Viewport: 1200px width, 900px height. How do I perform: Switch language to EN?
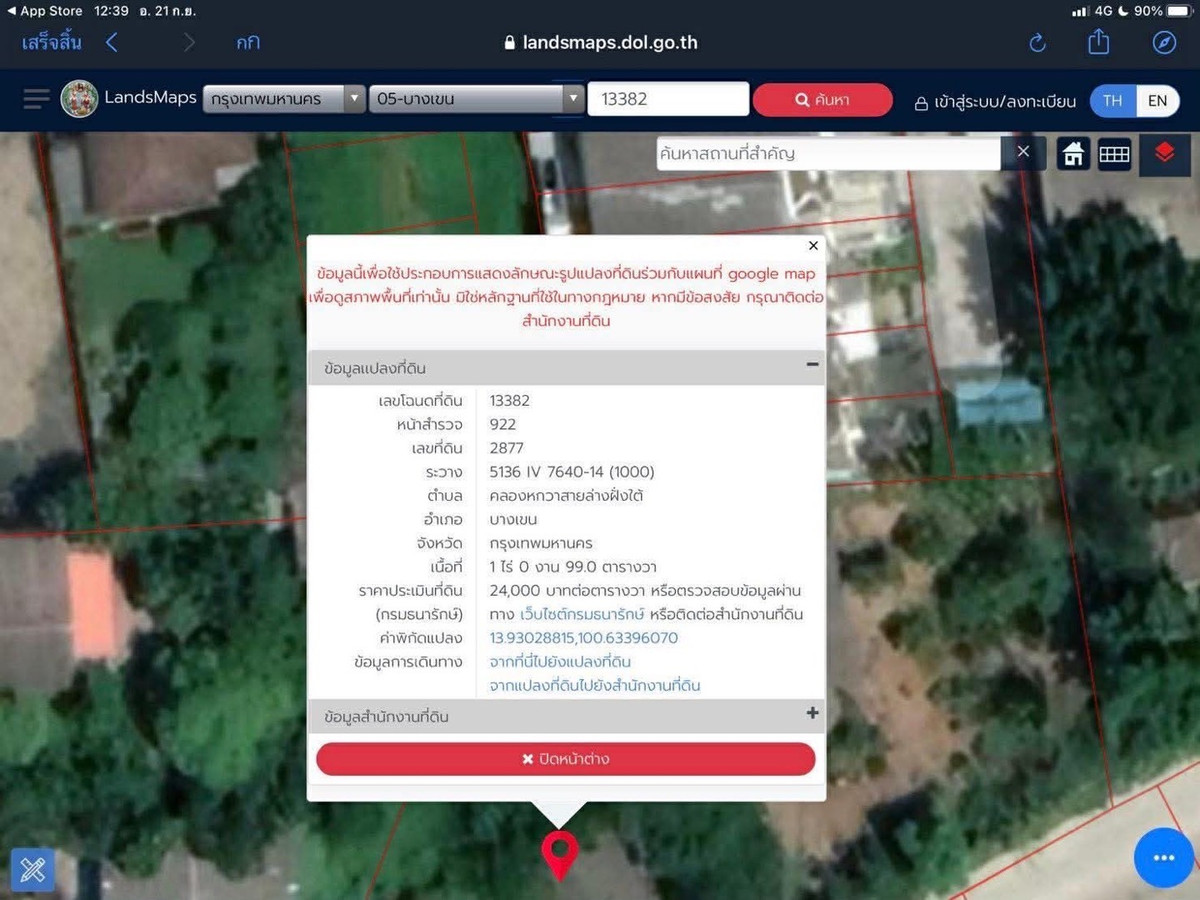click(1157, 101)
